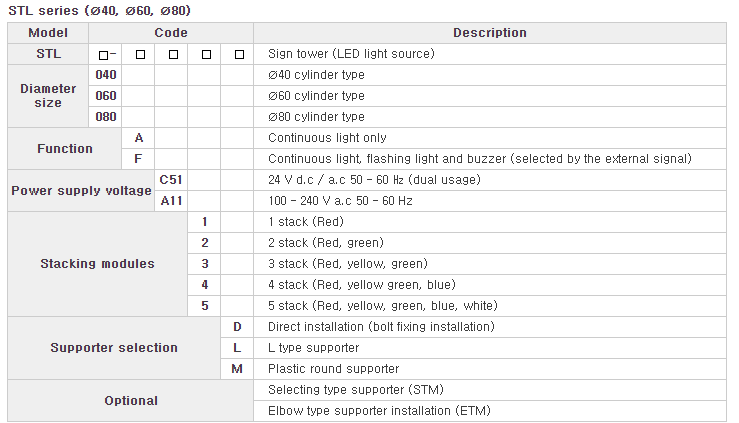
Task: Select the 080 diameter code cell
Action: pos(106,117)
